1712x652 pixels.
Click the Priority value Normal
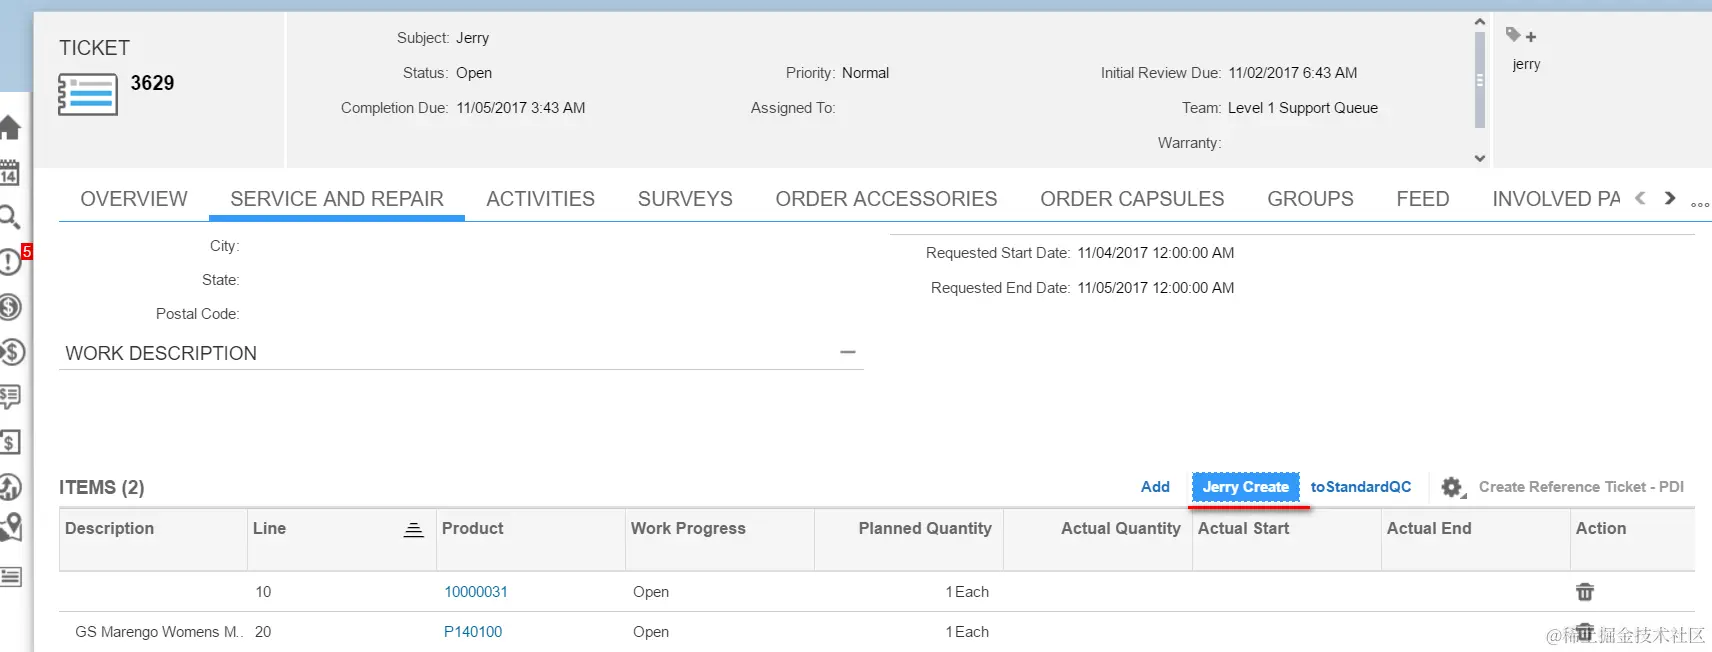(x=865, y=73)
